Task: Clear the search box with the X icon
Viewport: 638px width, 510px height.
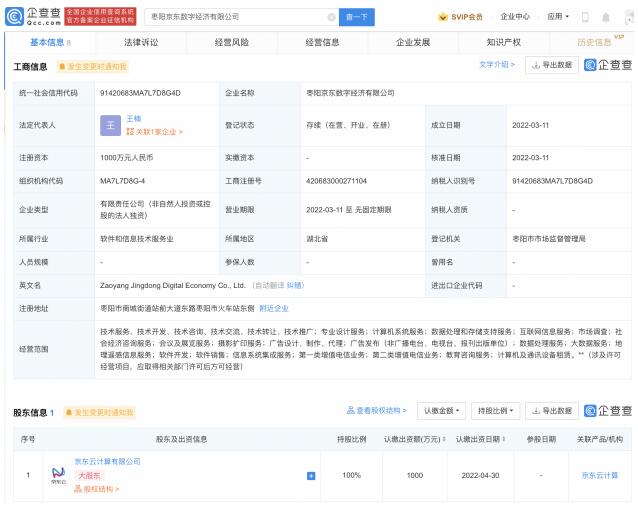Action: [x=331, y=17]
